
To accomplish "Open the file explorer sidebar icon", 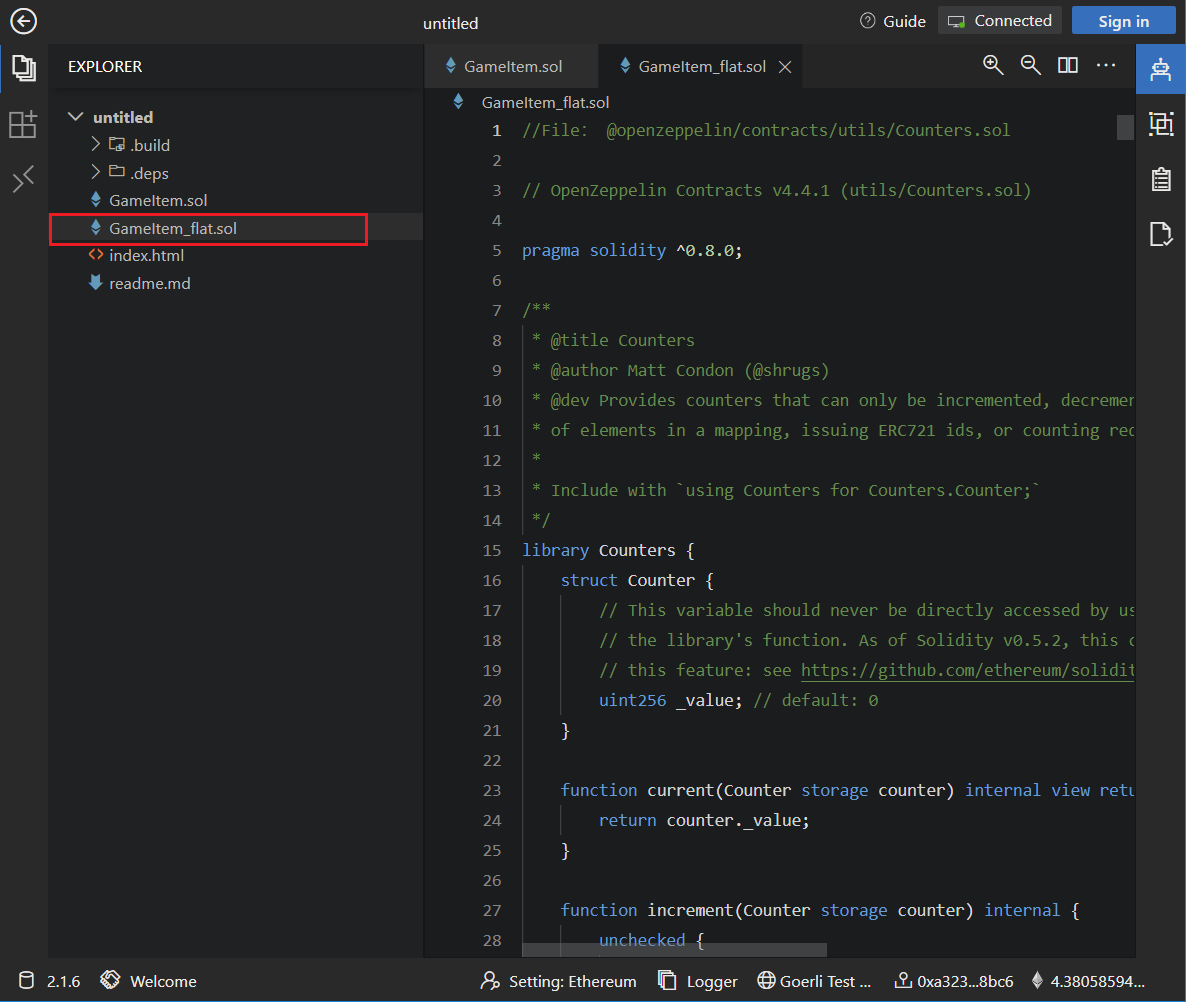I will pyautogui.click(x=23, y=68).
